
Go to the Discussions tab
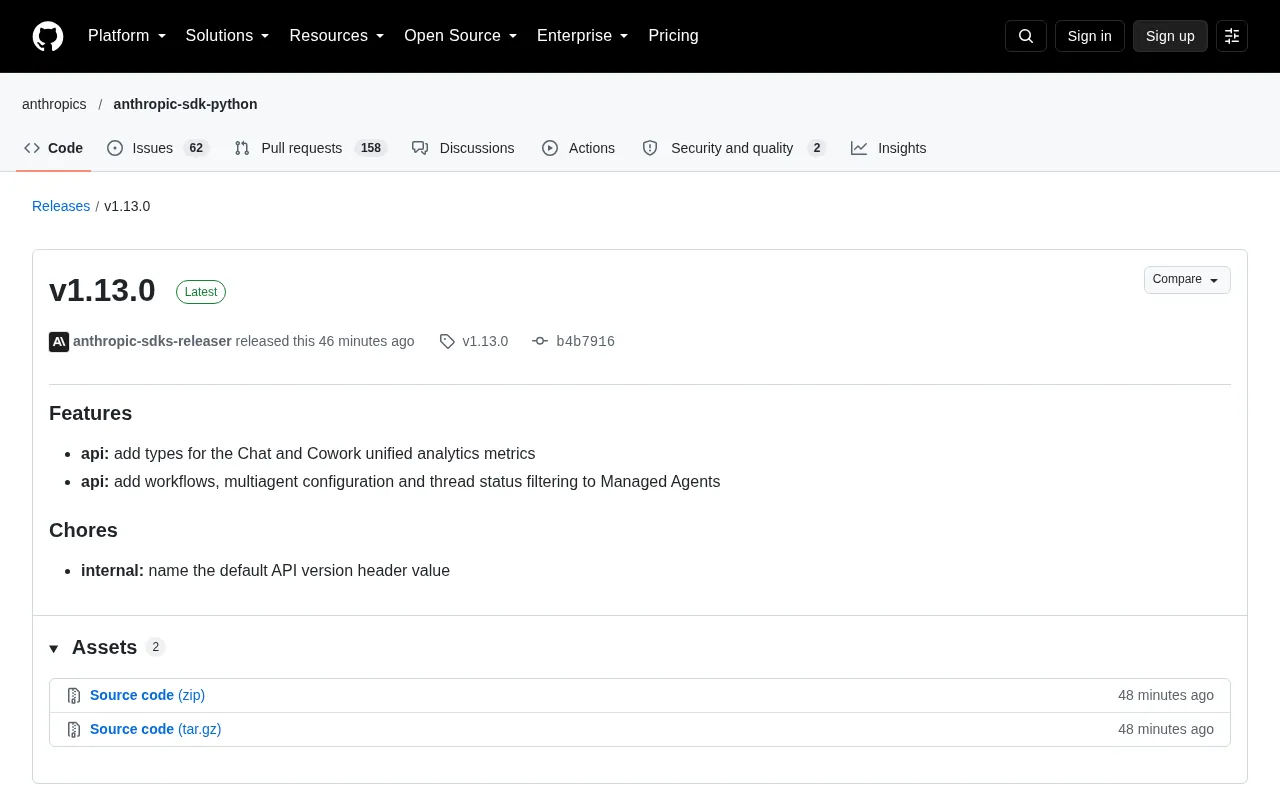point(463,148)
